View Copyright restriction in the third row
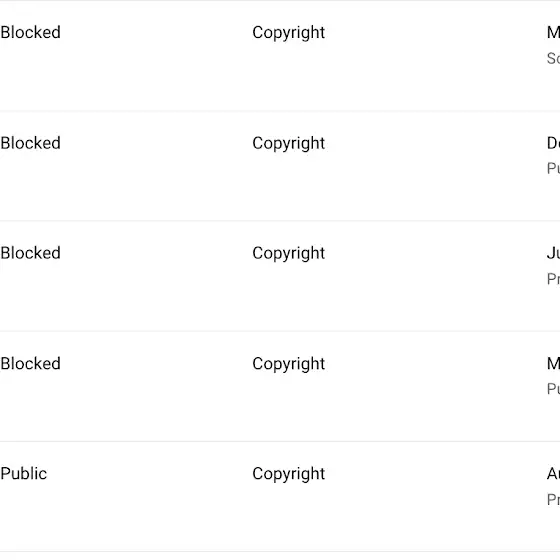The width and height of the screenshot is (560, 560). coord(289,254)
